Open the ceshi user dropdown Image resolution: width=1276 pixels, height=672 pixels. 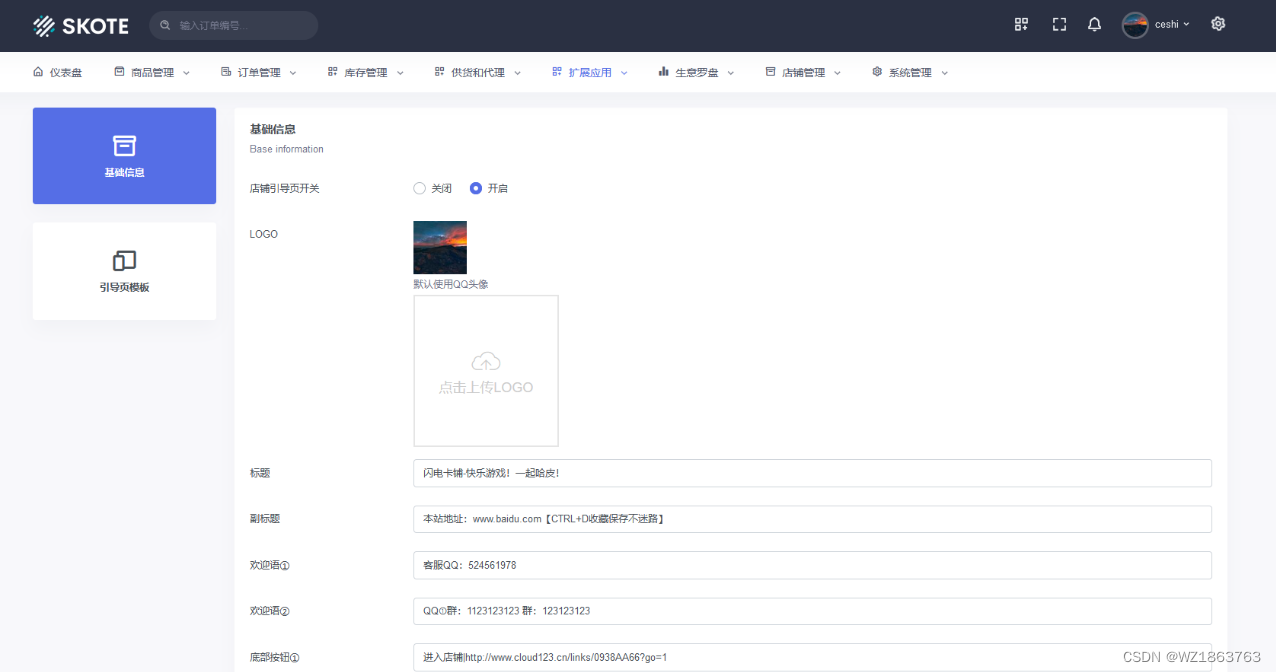tap(1157, 25)
